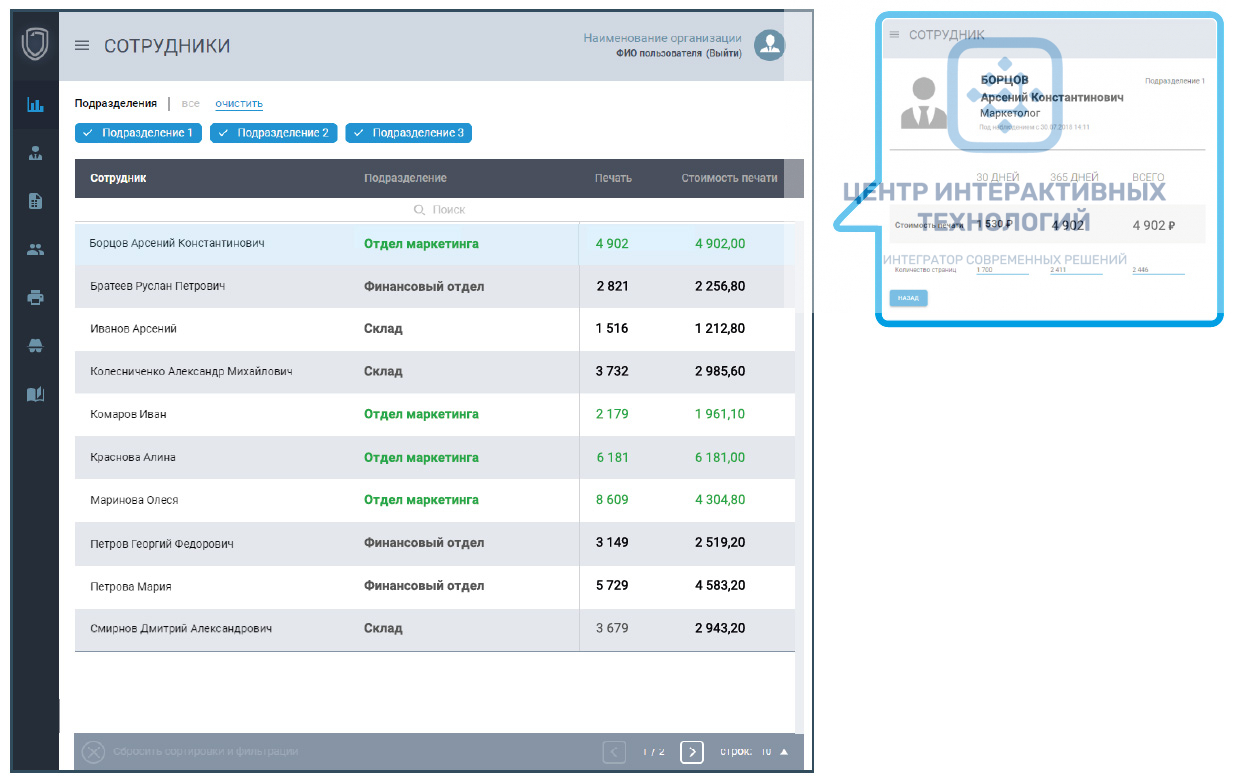Open the printer sidebar icon
The width and height of the screenshot is (1237, 783).
click(35, 297)
